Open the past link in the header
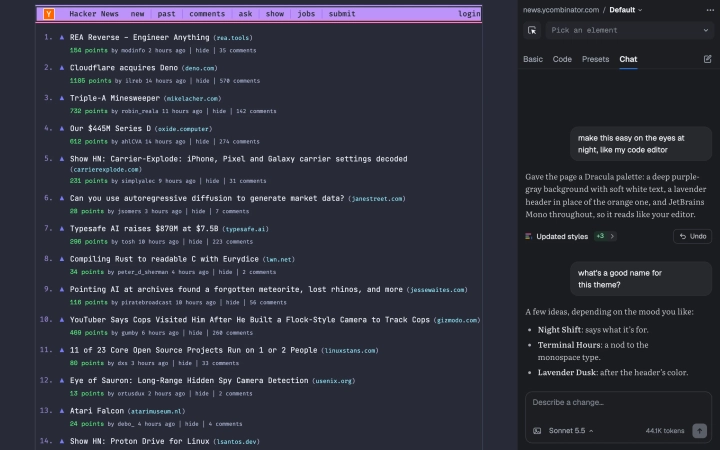Viewport: 720px width, 450px height. tap(166, 14)
